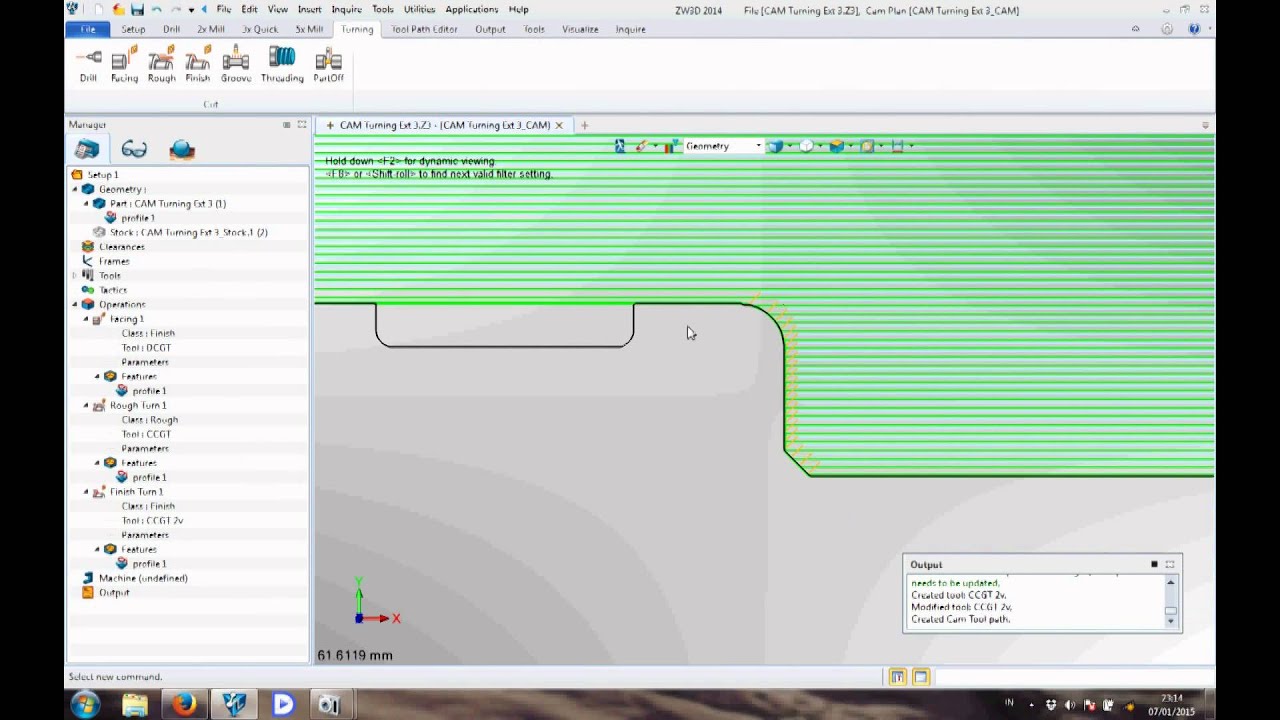Open the Utilities menu

point(419,10)
